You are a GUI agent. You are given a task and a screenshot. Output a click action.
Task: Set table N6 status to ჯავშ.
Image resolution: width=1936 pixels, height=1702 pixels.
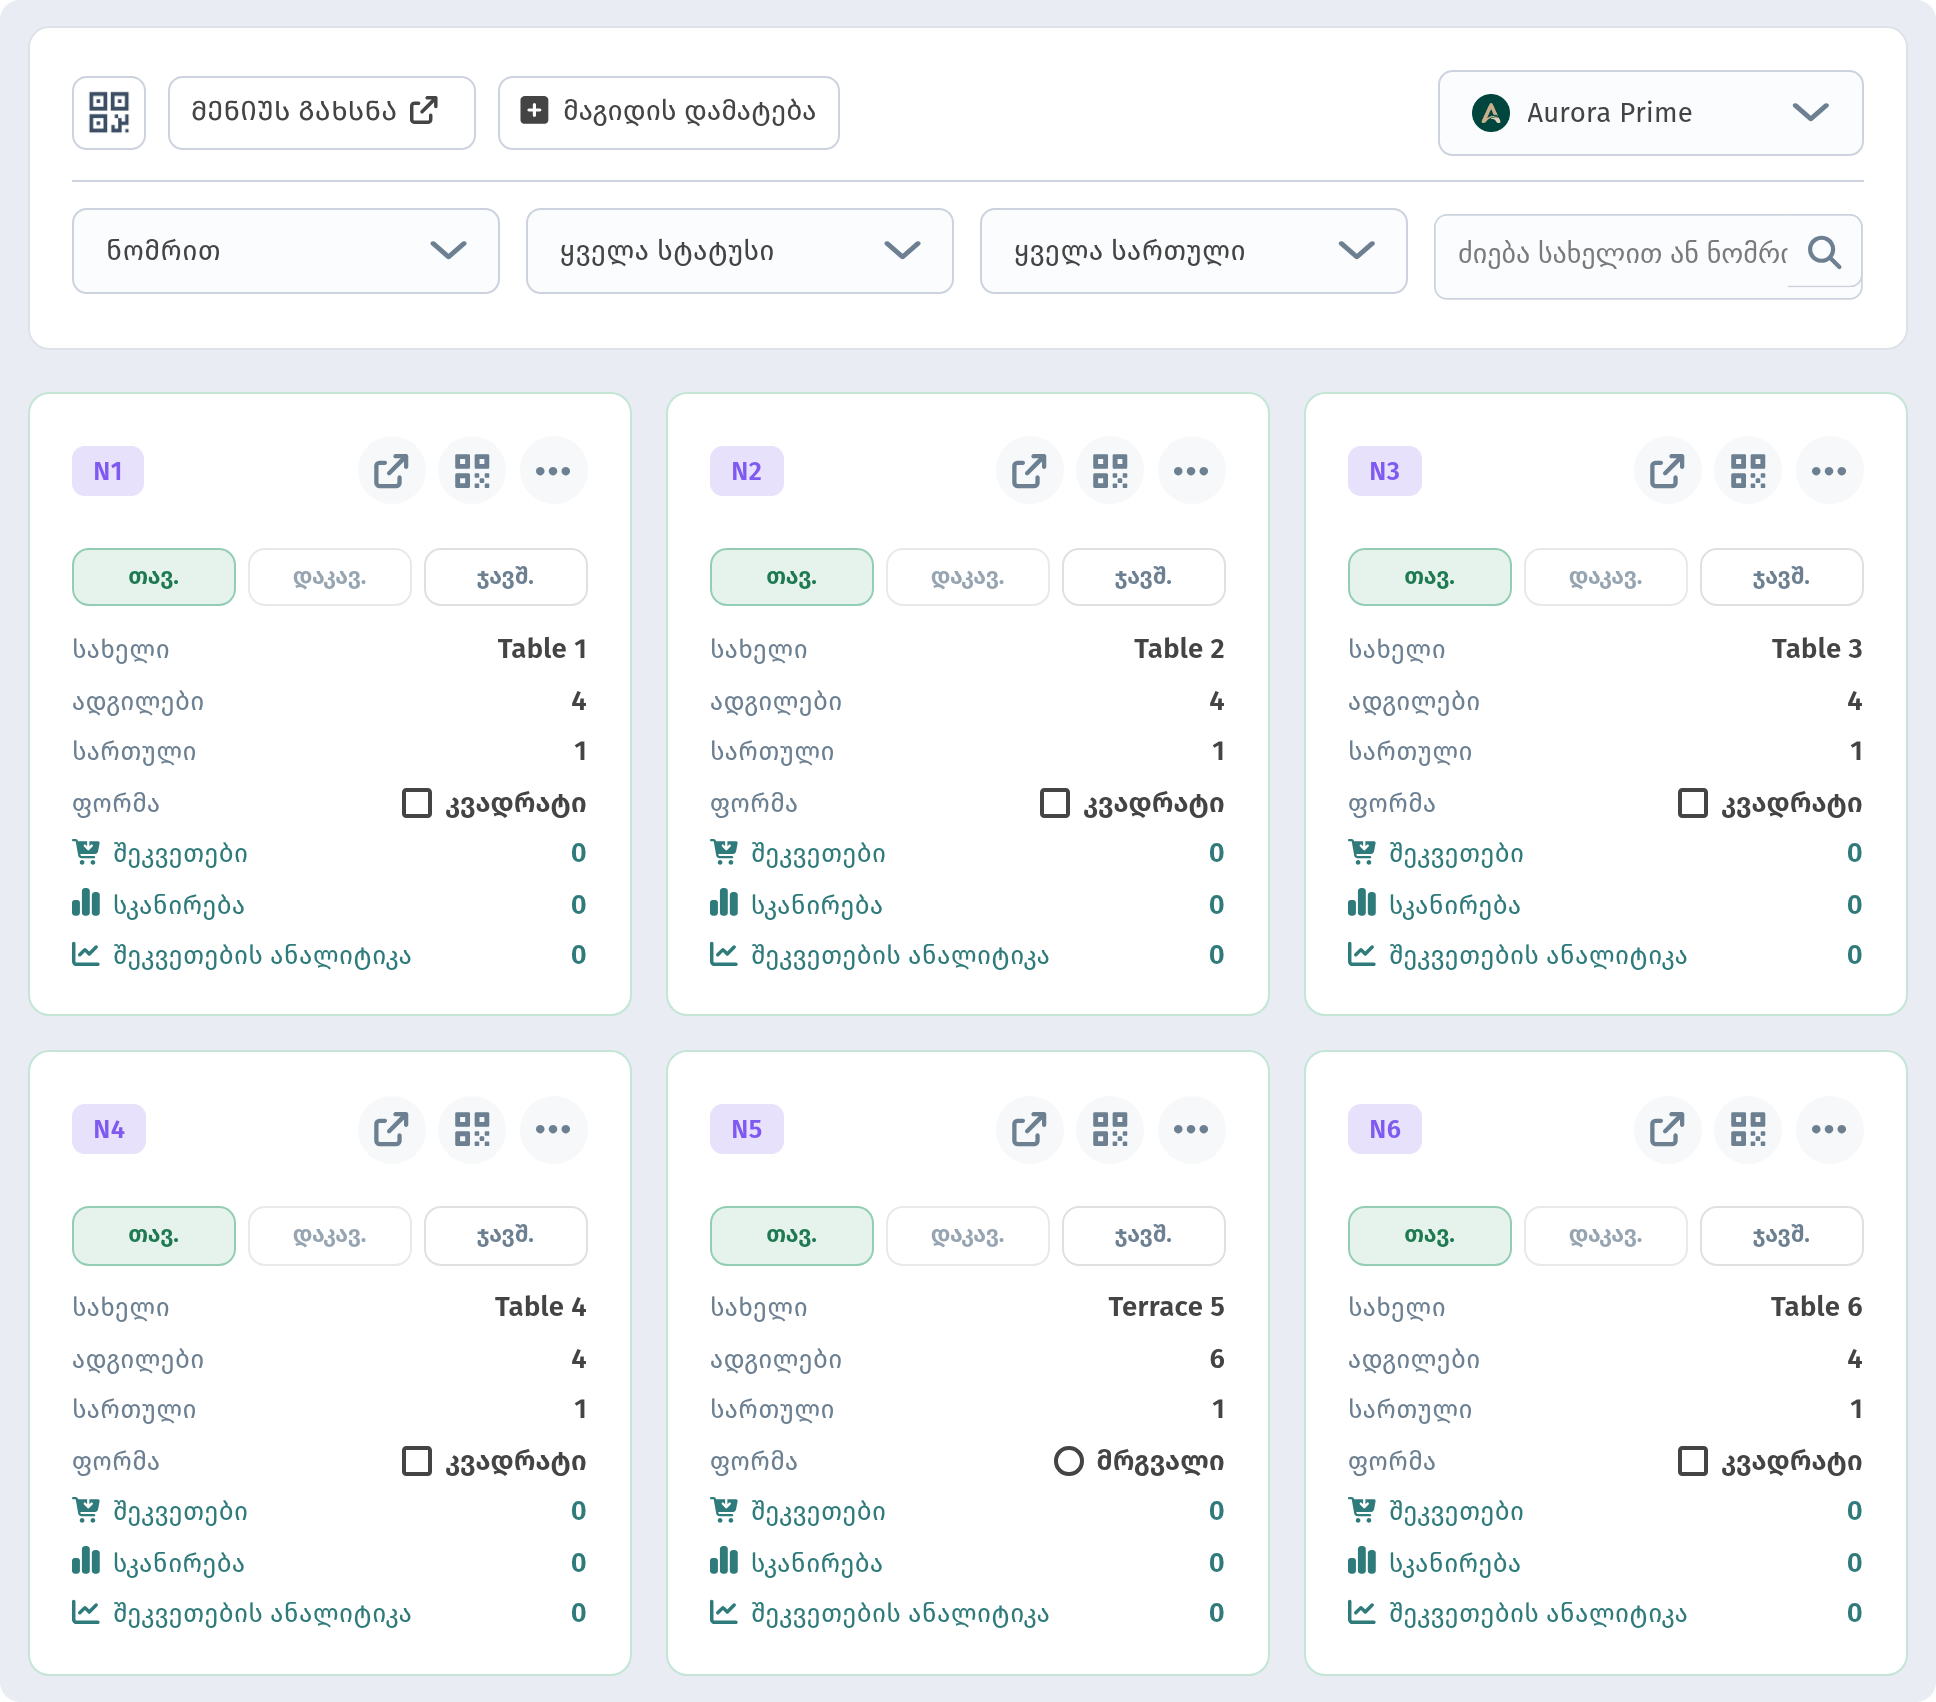[x=1782, y=1235]
